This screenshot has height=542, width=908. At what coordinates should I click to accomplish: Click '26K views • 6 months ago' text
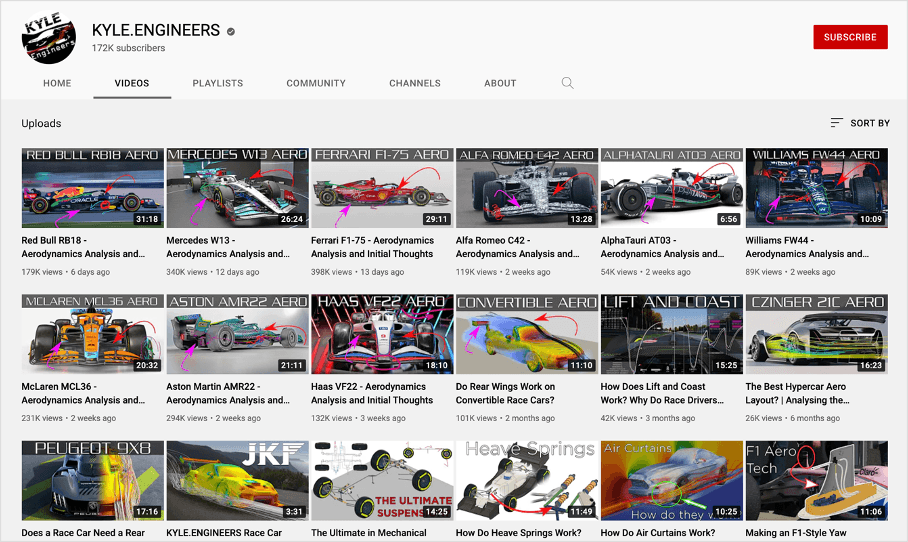pos(792,418)
